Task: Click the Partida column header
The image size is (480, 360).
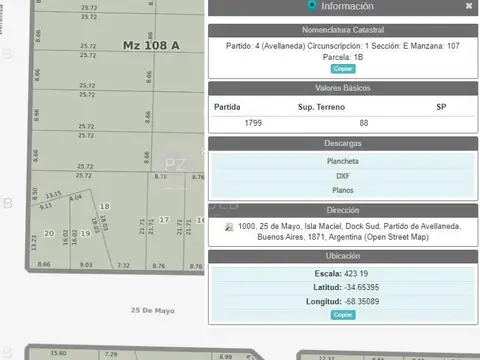Action: pos(227,107)
